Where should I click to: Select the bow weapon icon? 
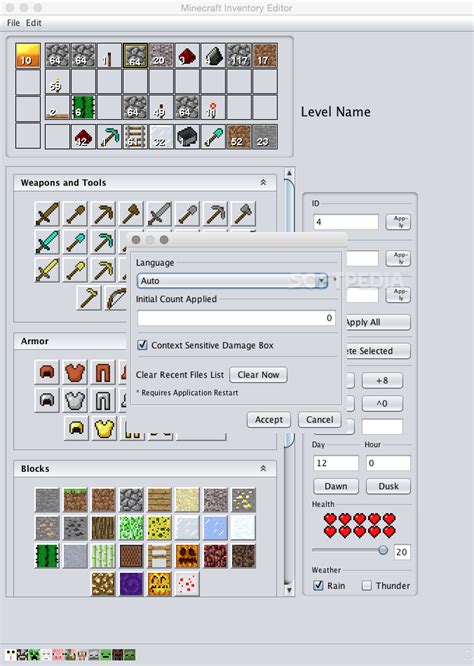[x=116, y=298]
